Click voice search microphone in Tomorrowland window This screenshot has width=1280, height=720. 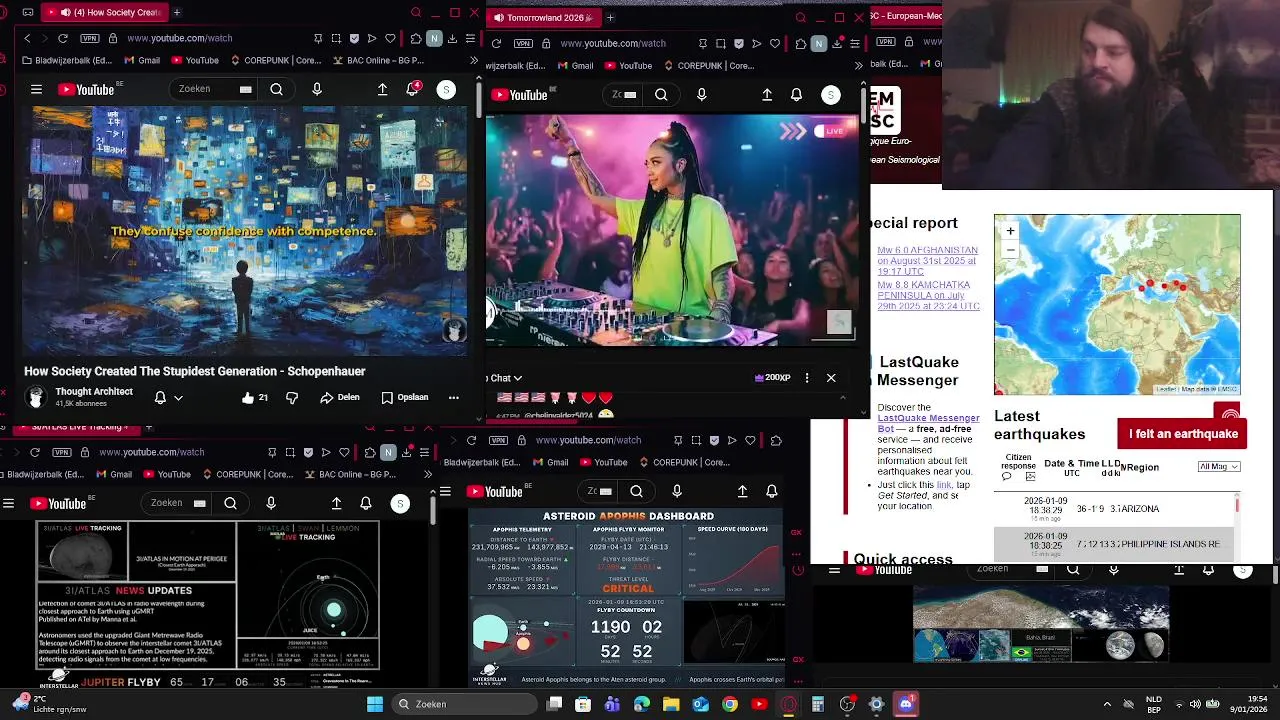tap(701, 94)
